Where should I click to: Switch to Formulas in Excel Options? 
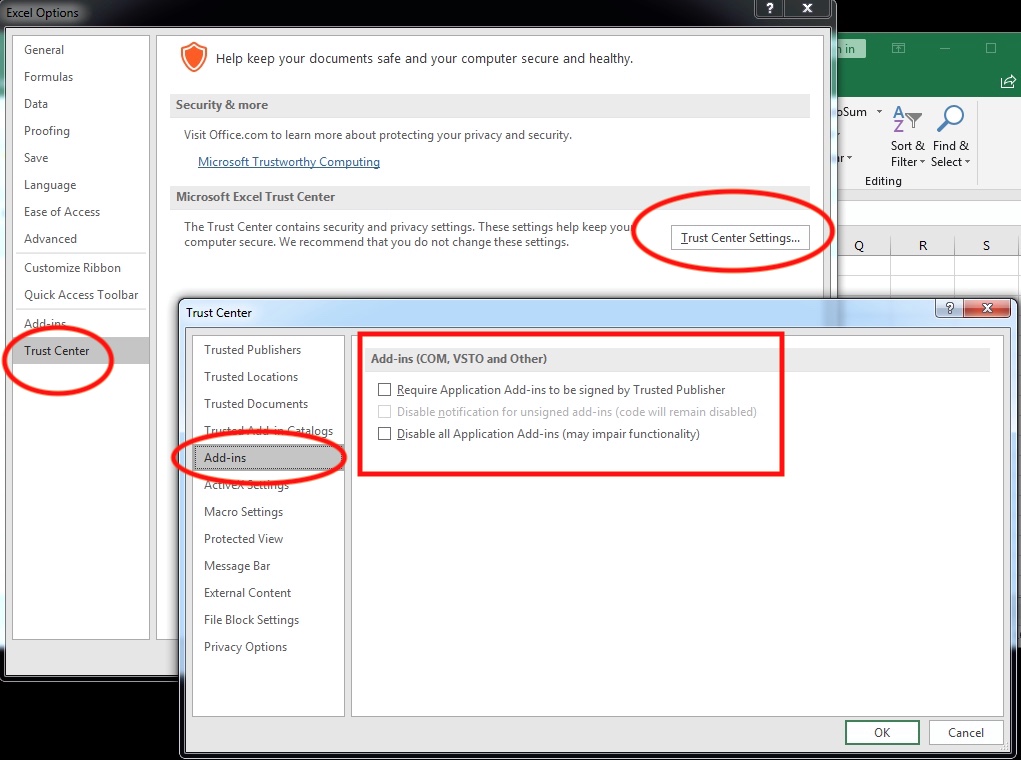(48, 77)
